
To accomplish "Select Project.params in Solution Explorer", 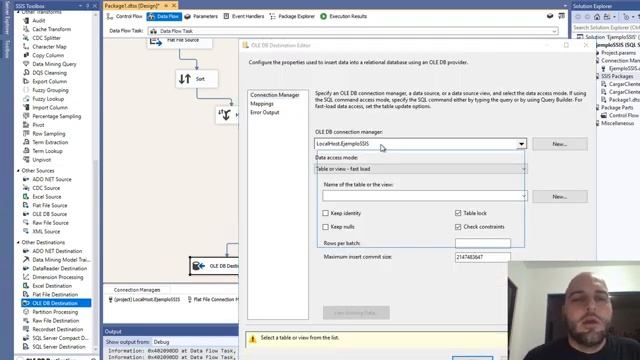I will pos(618,53).
